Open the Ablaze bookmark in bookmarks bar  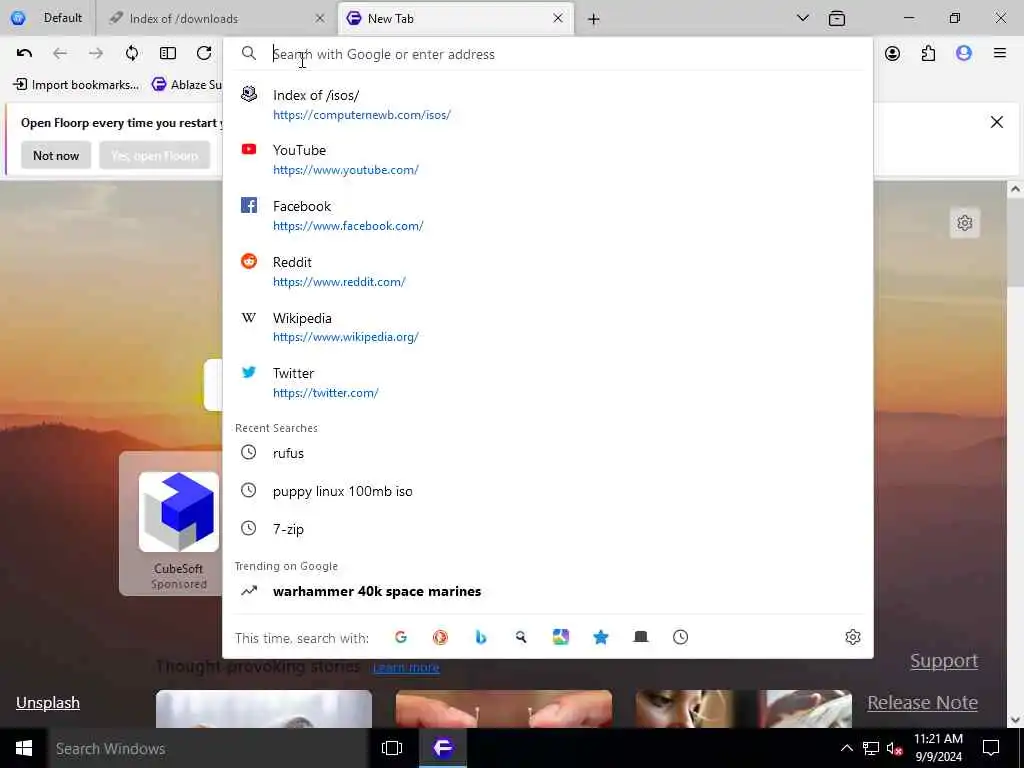coord(186,84)
